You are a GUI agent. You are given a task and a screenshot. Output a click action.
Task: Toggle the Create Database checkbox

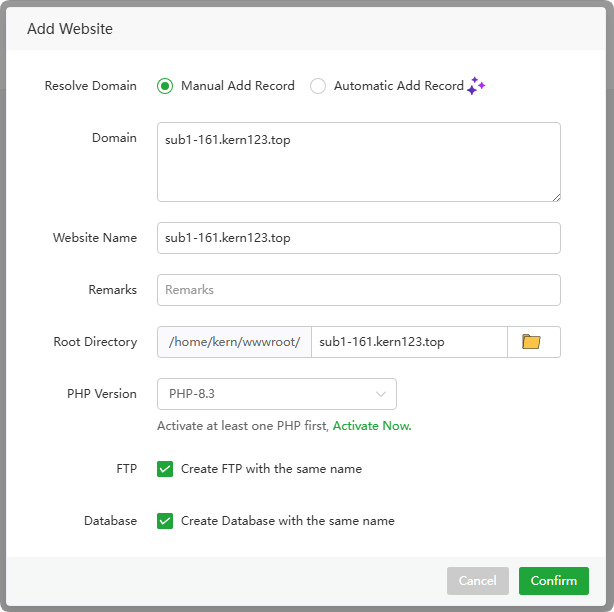pyautogui.click(x=165, y=521)
